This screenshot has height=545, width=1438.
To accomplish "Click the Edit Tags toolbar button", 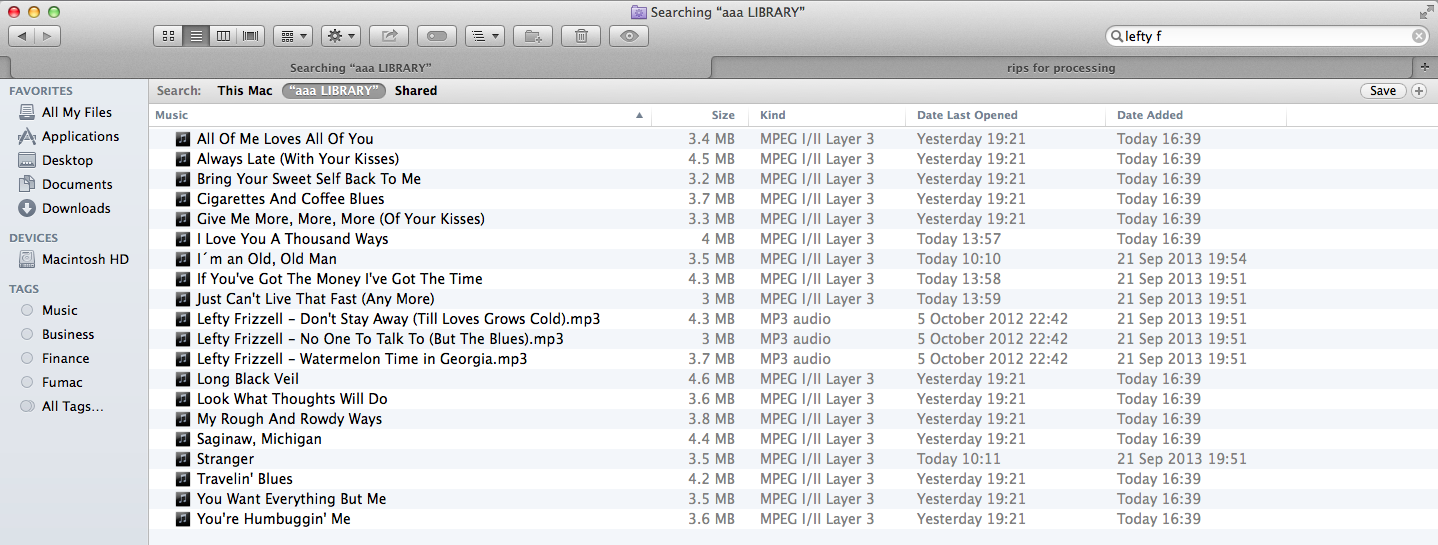I will [437, 36].
